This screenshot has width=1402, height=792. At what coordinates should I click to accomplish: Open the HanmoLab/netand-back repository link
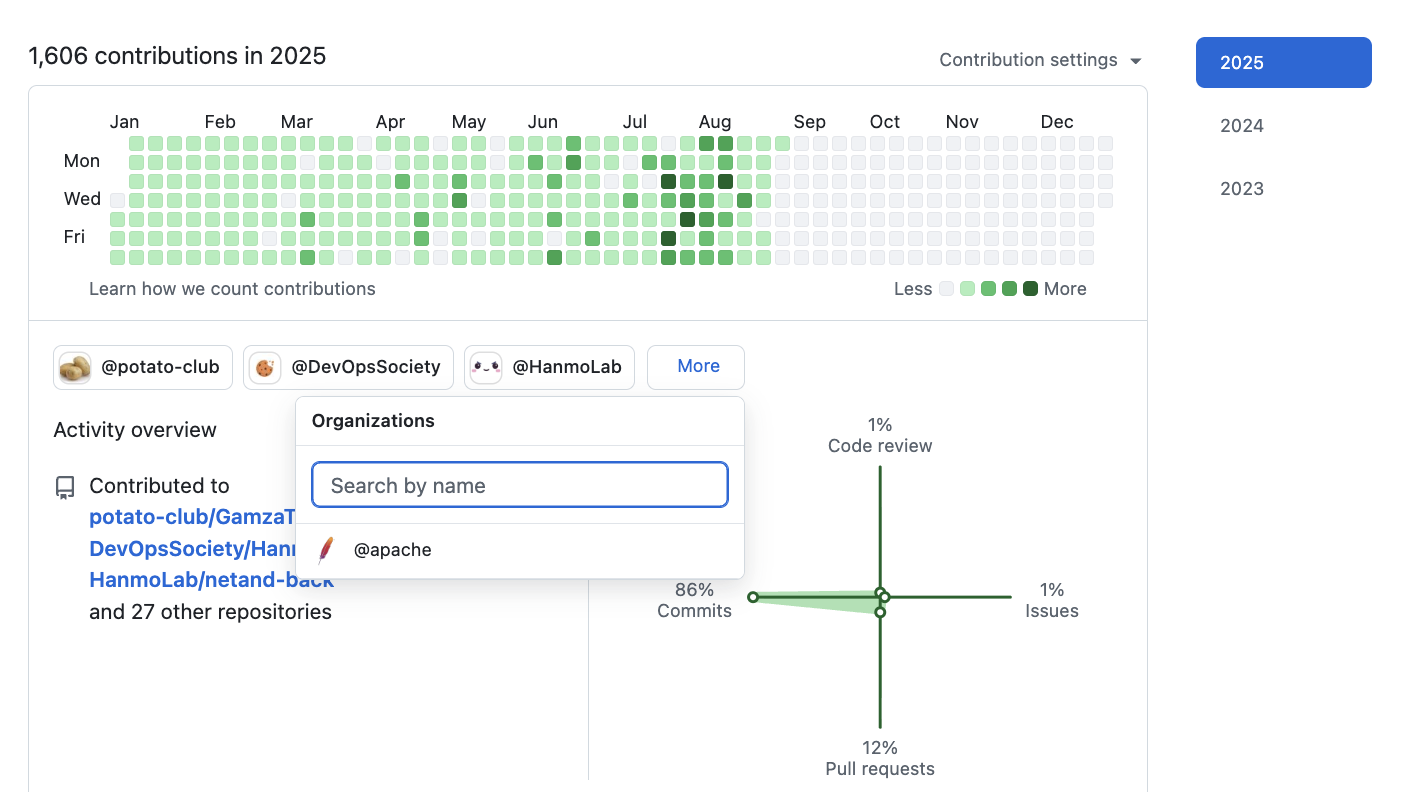(x=211, y=580)
